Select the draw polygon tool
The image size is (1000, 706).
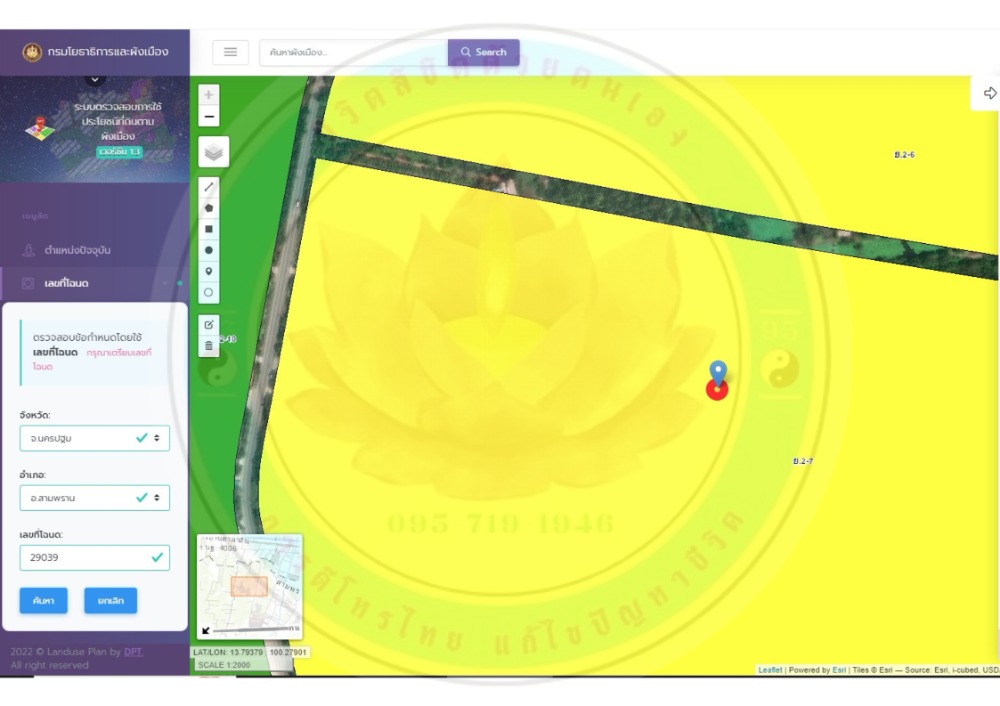coord(208,207)
